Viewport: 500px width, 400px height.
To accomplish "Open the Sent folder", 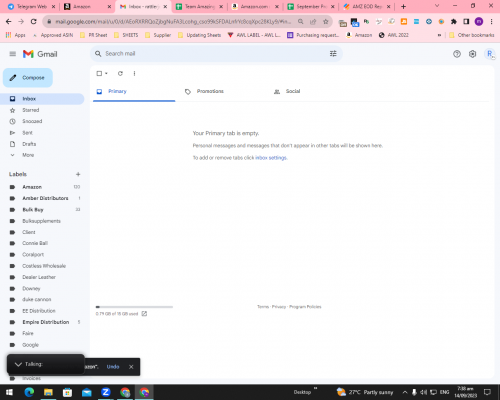I will [x=27, y=133].
